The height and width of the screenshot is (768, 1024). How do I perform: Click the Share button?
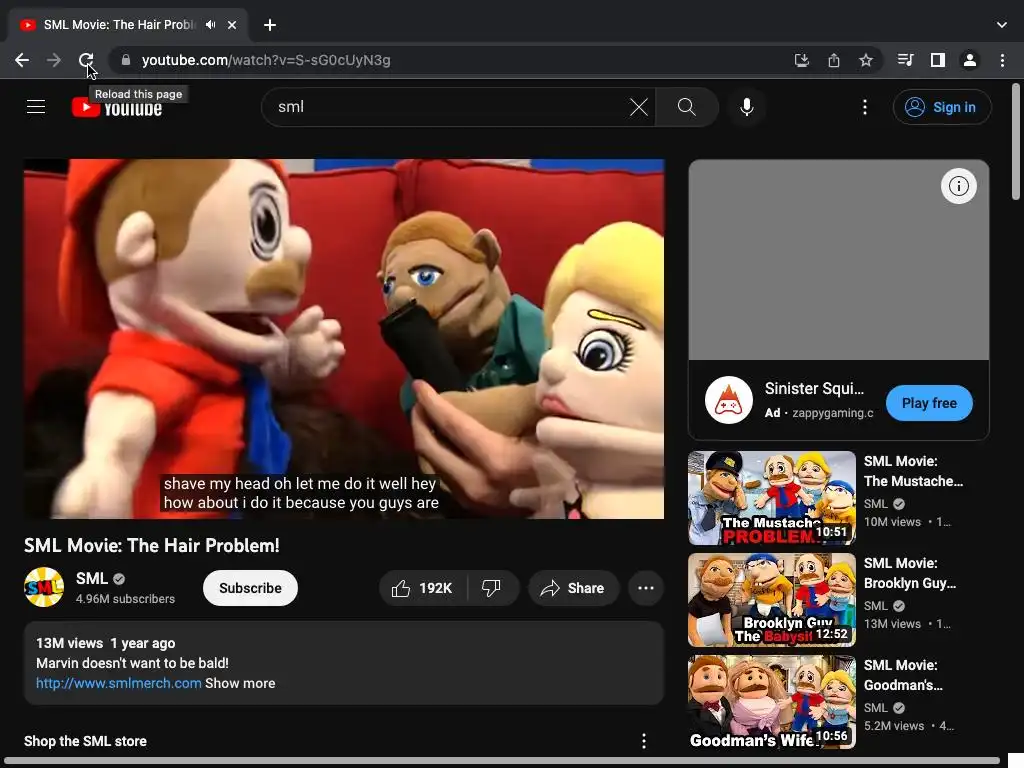click(573, 588)
